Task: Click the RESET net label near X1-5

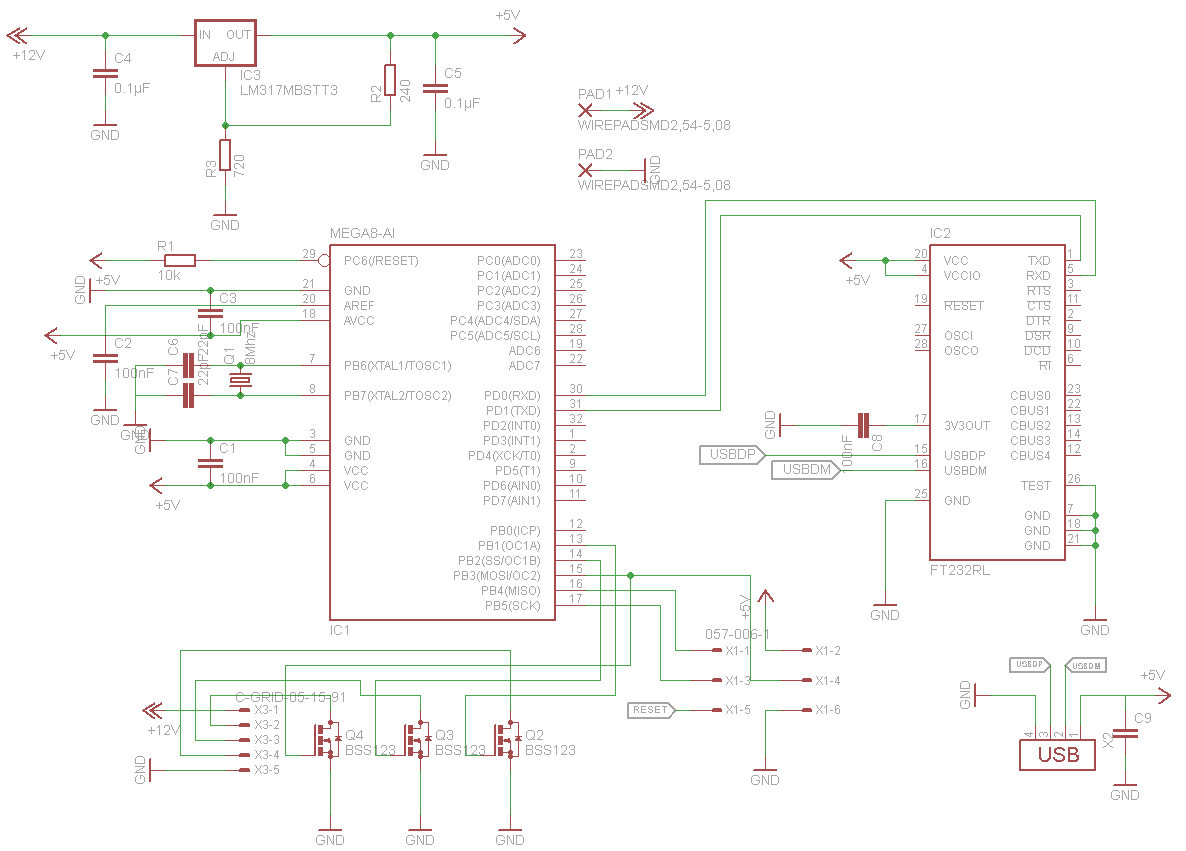Action: click(651, 710)
